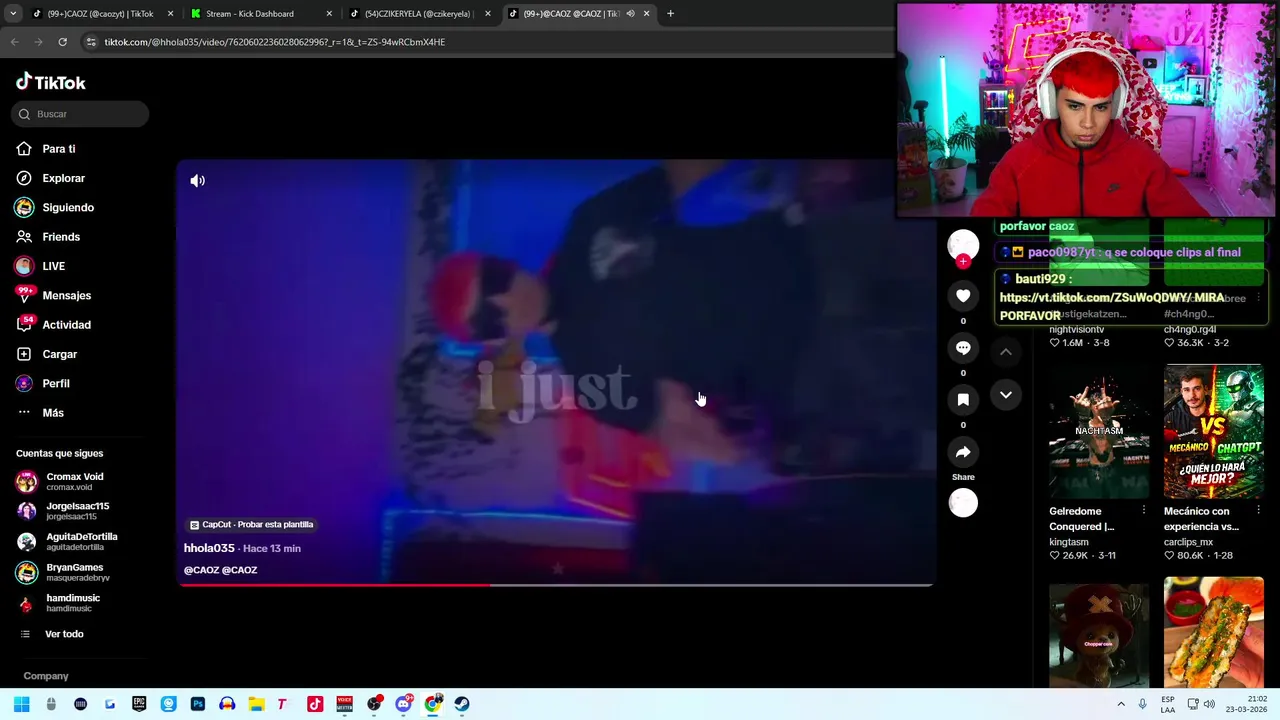Open OBS Studio from the taskbar
The width and height of the screenshot is (1280, 720).
(374, 704)
